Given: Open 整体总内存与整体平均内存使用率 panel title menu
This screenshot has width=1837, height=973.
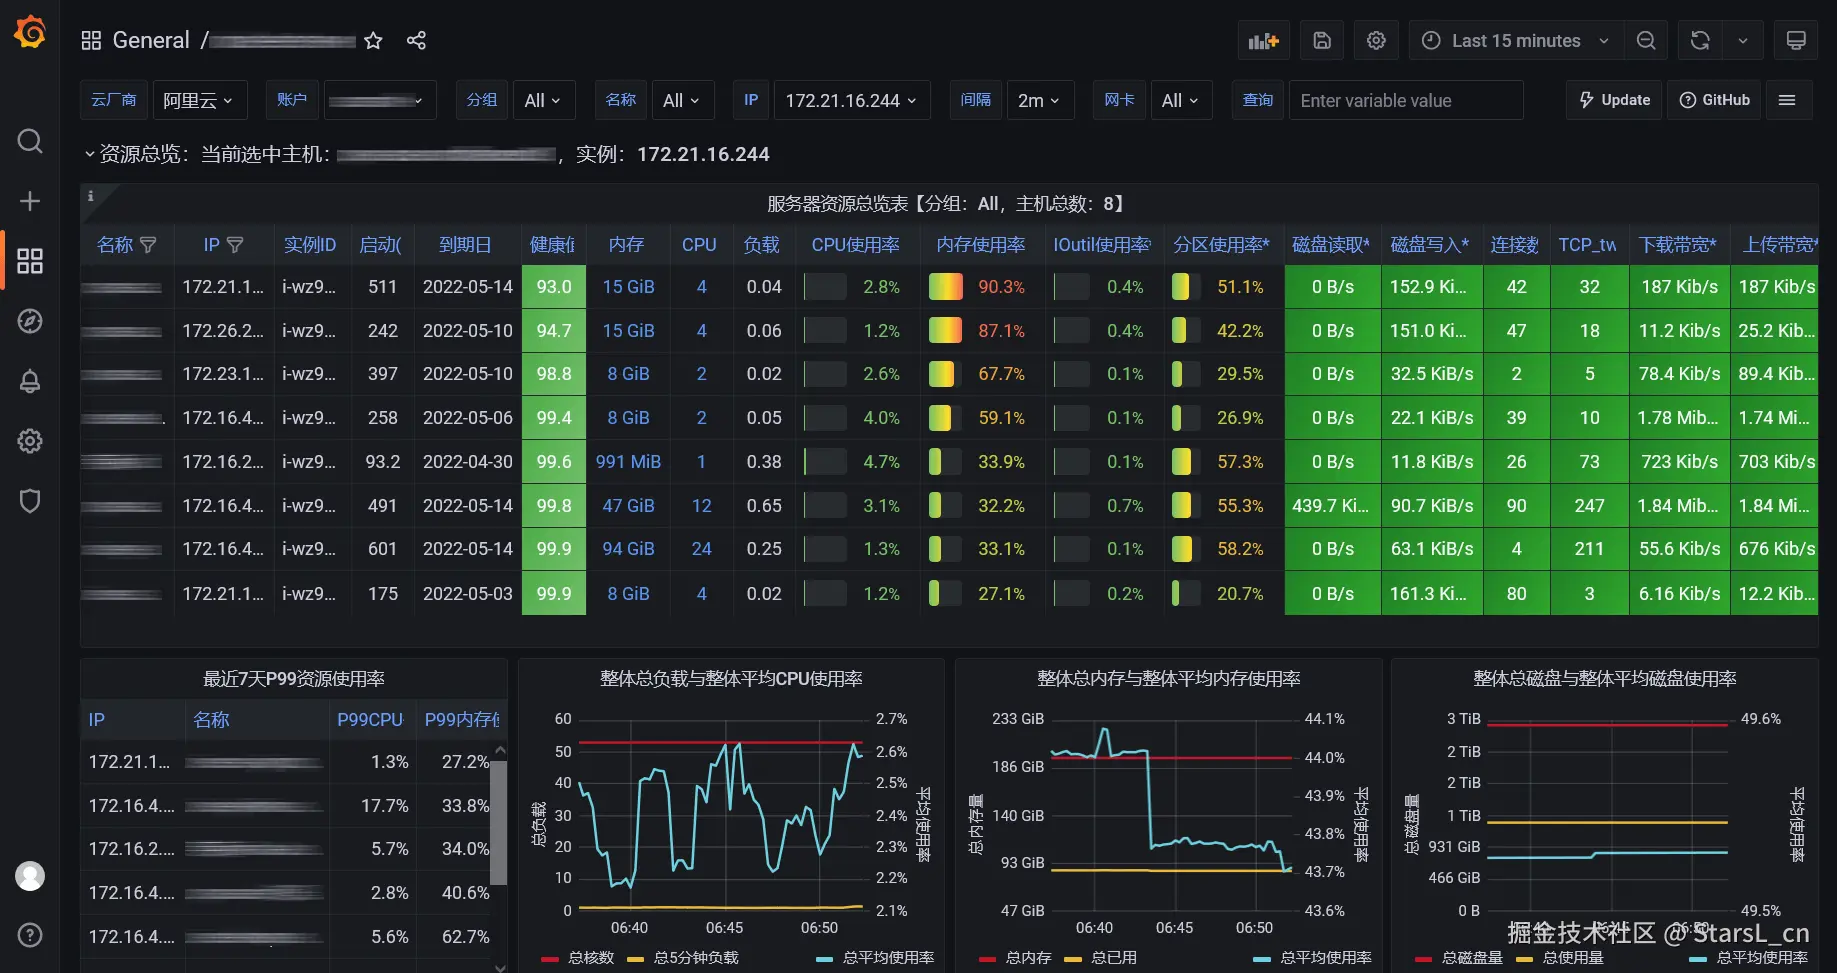Looking at the screenshot, I should (1168, 679).
